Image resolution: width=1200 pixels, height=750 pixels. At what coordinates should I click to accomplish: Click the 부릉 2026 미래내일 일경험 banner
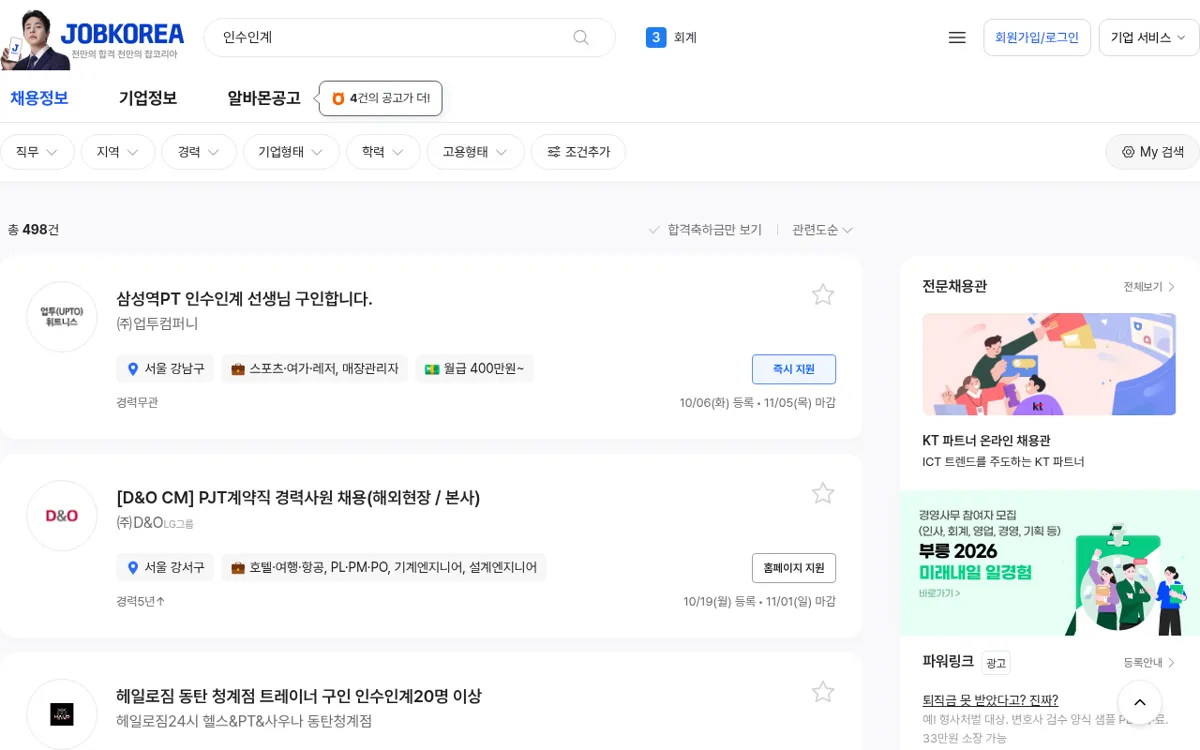[1050, 563]
